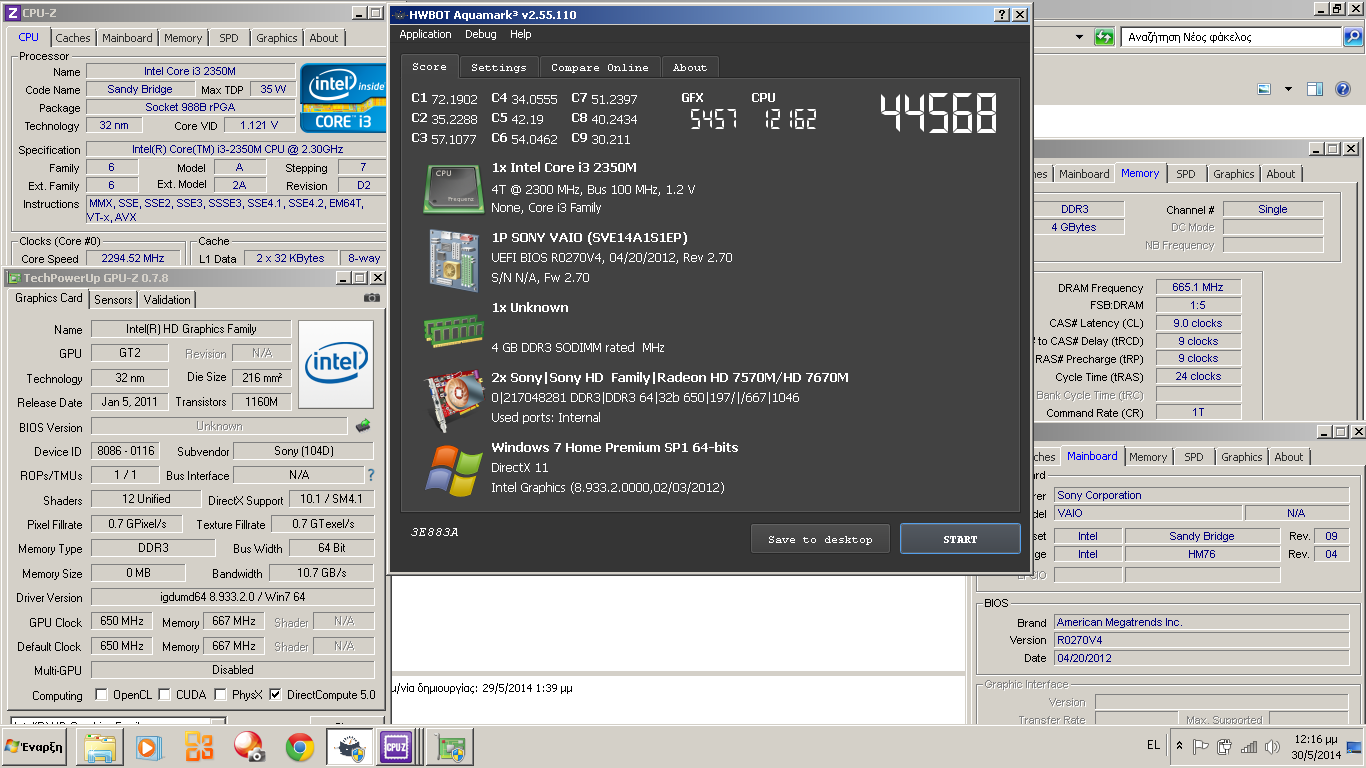Viewport: 1366px width, 768px height.
Task: Click the red ball camera taskbar icon
Action: point(249,747)
